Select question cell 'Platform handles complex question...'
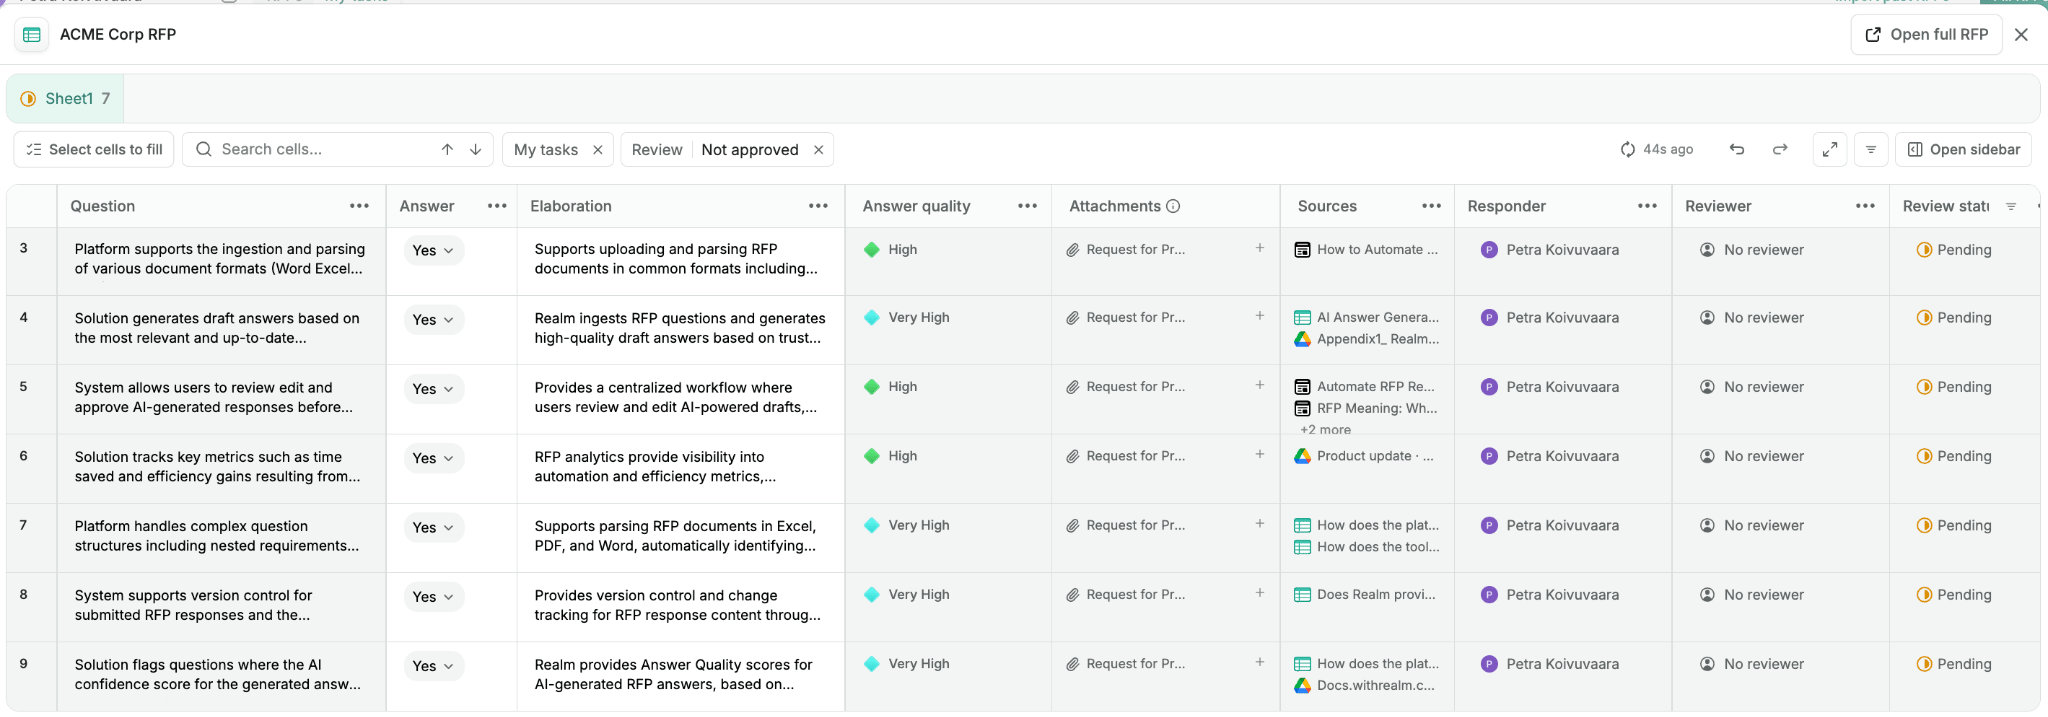Viewport: 2048px width, 717px height. [x=221, y=537]
